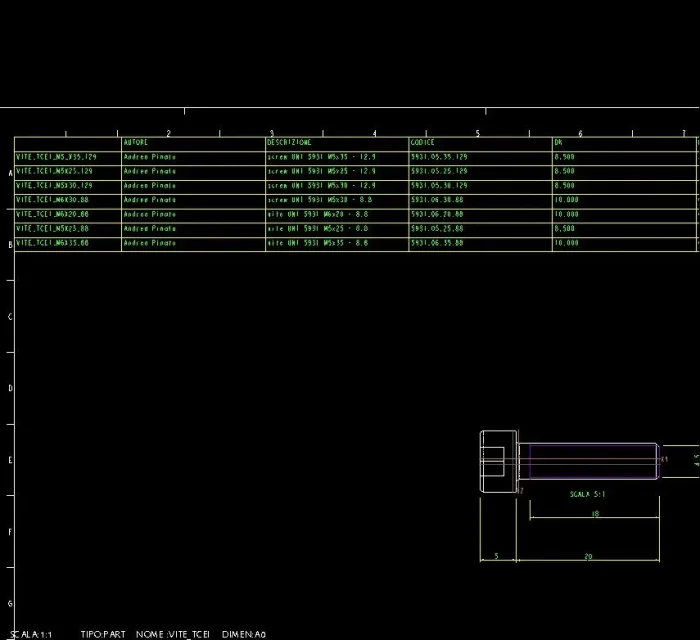700x640 pixels.
Task: Select the 18 thread length dimension
Action: [595, 514]
